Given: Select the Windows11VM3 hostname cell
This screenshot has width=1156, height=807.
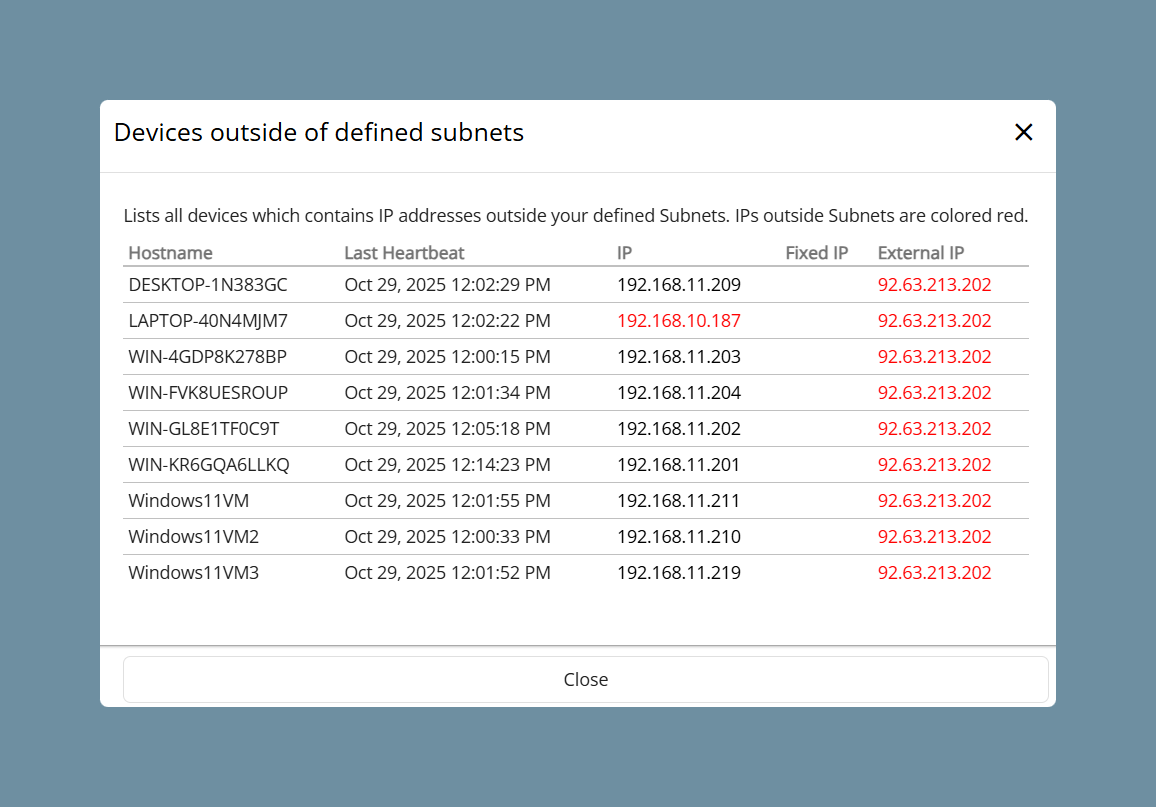Looking at the screenshot, I should coord(194,573).
